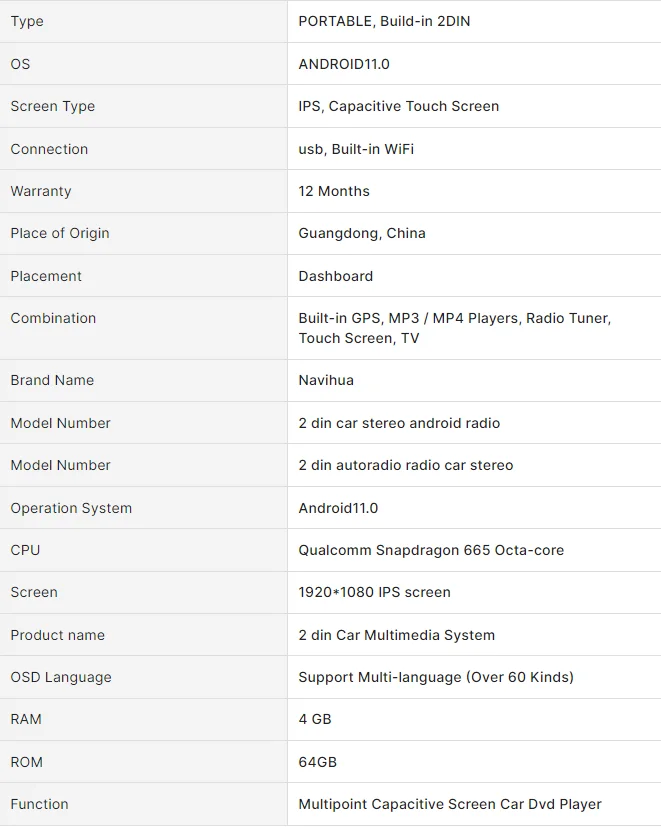Click the "Guangdong, China" origin value
This screenshot has width=661, height=827.
362,233
